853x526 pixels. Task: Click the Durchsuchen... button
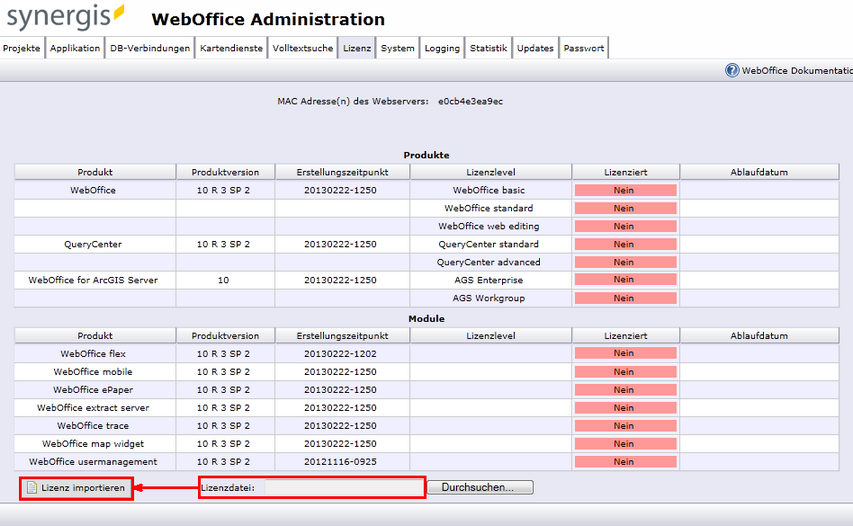(480, 487)
